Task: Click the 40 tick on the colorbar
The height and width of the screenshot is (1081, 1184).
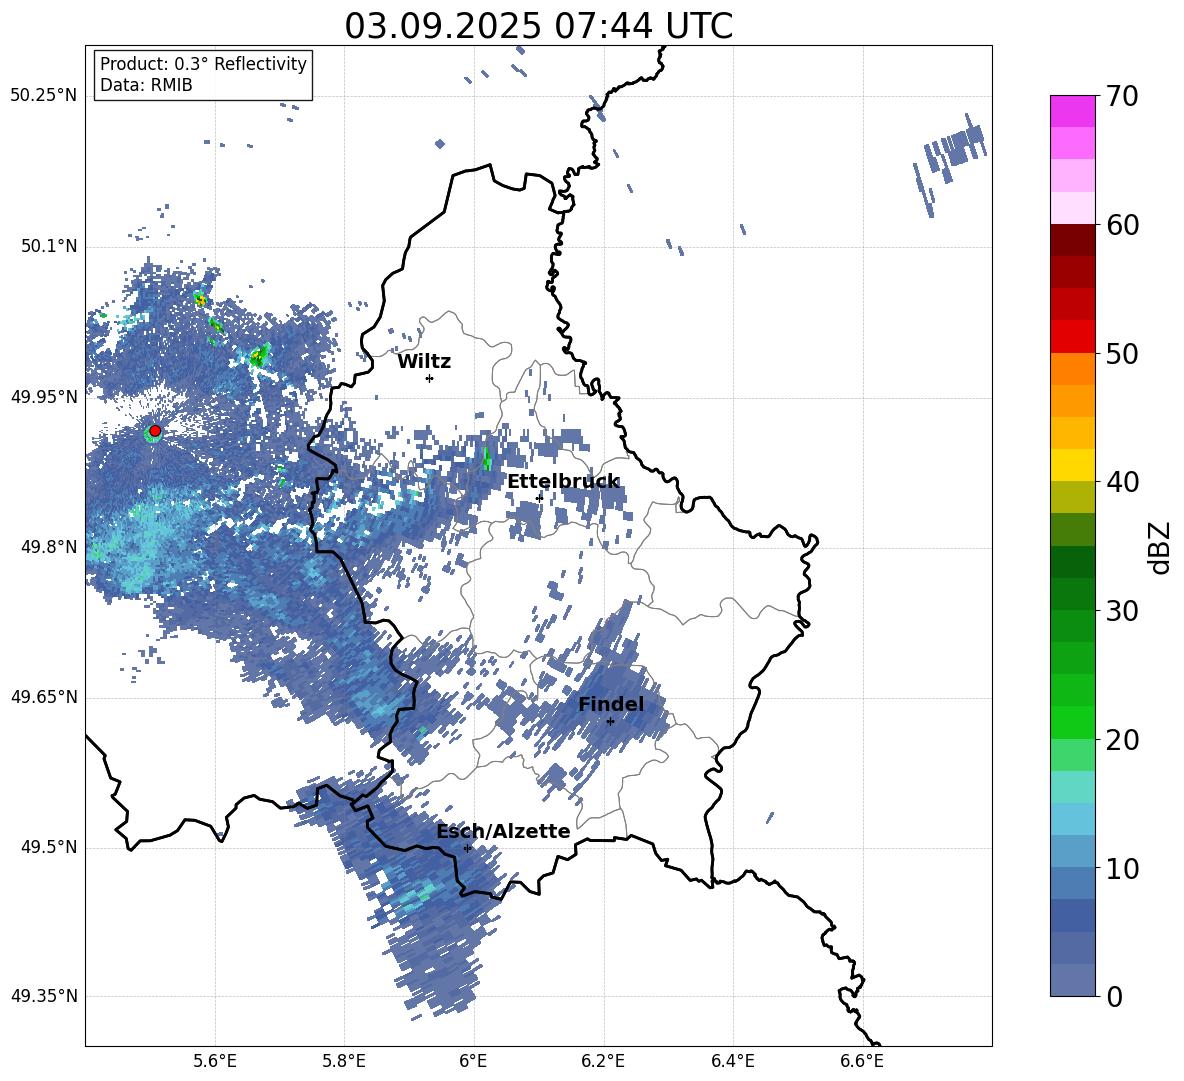Action: pyautogui.click(x=1121, y=482)
